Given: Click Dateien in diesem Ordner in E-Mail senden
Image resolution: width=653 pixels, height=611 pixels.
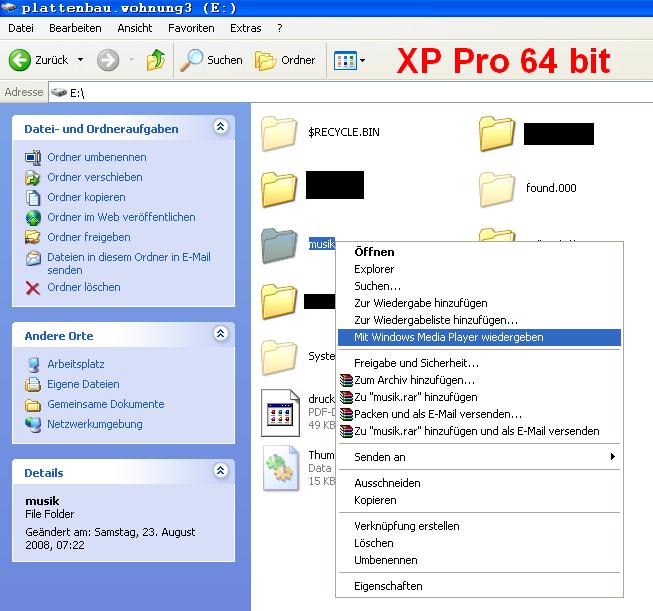Looking at the screenshot, I should coord(129,263).
